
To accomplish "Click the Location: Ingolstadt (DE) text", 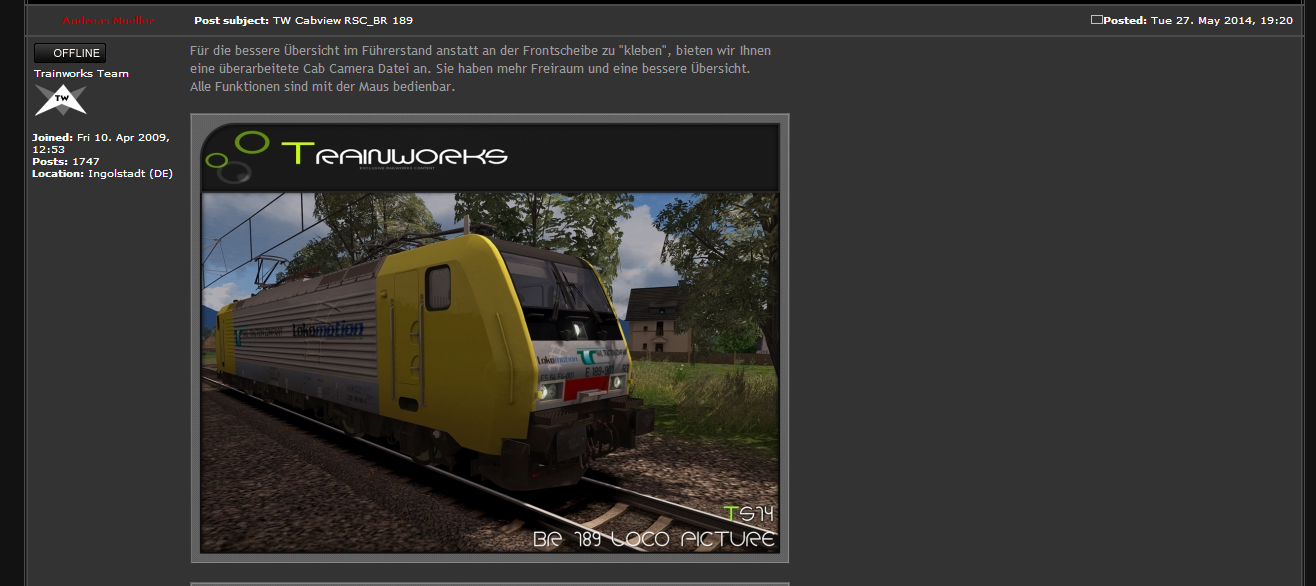I will pyautogui.click(x=103, y=173).
